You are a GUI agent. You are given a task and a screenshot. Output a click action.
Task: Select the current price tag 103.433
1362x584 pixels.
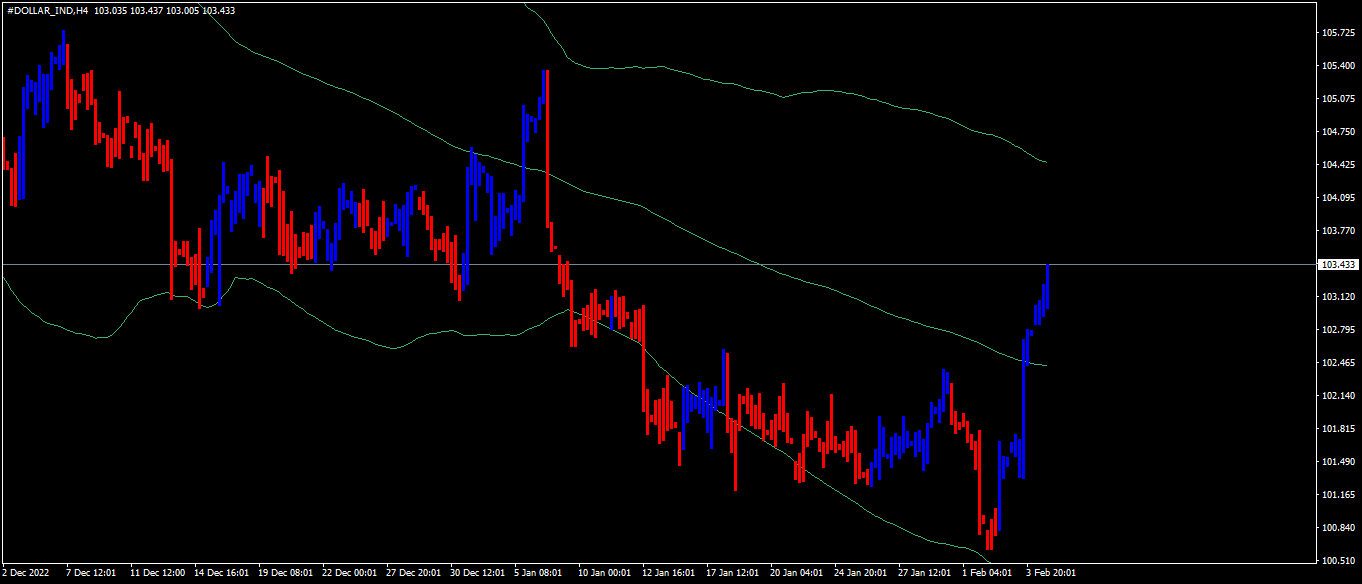click(x=1338, y=265)
